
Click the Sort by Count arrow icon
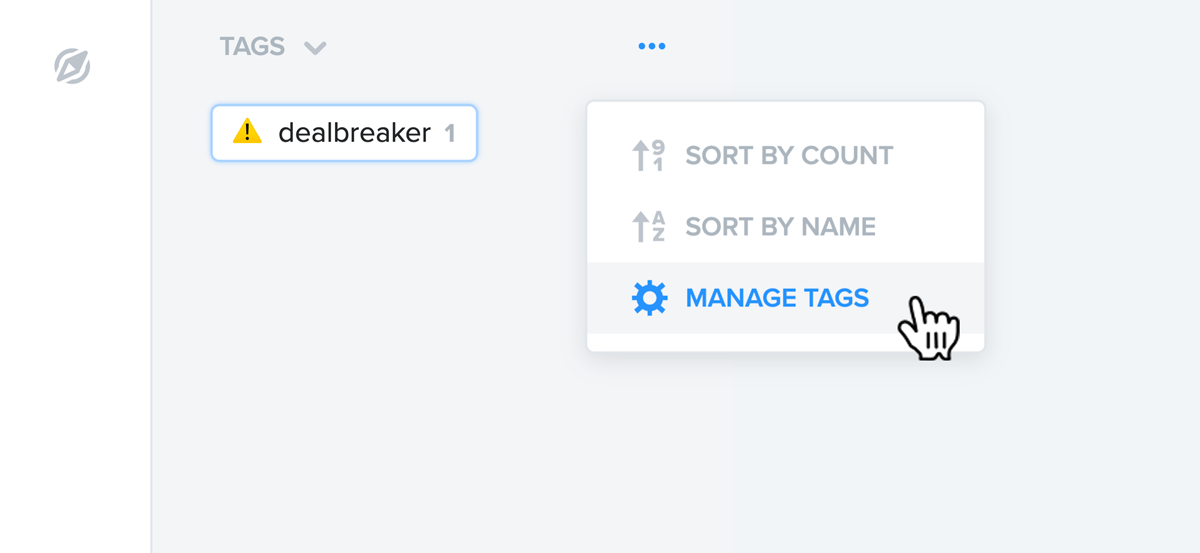click(x=649, y=156)
